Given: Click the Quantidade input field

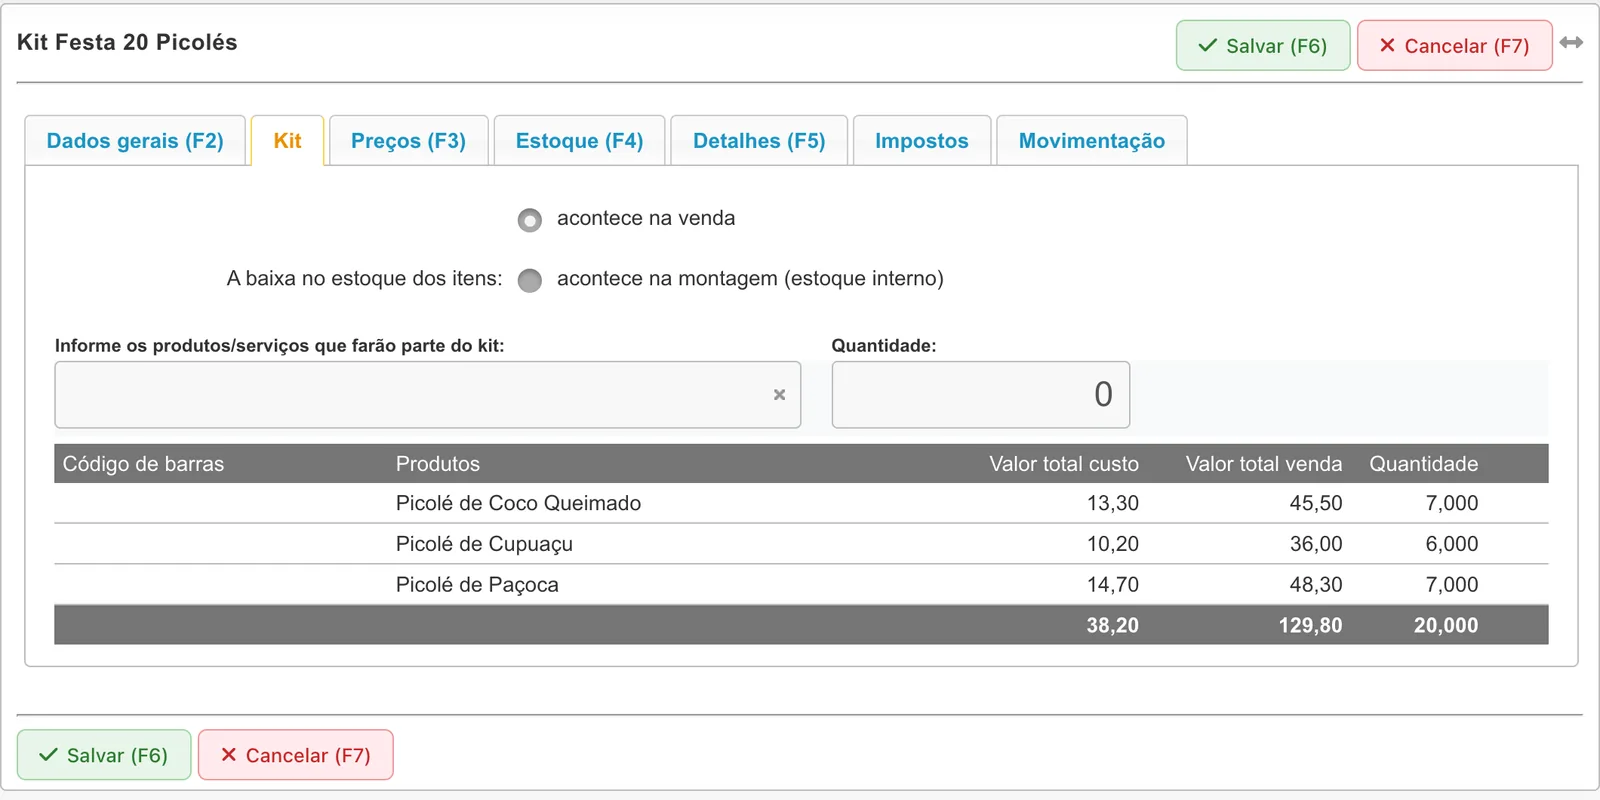Looking at the screenshot, I should pyautogui.click(x=981, y=395).
